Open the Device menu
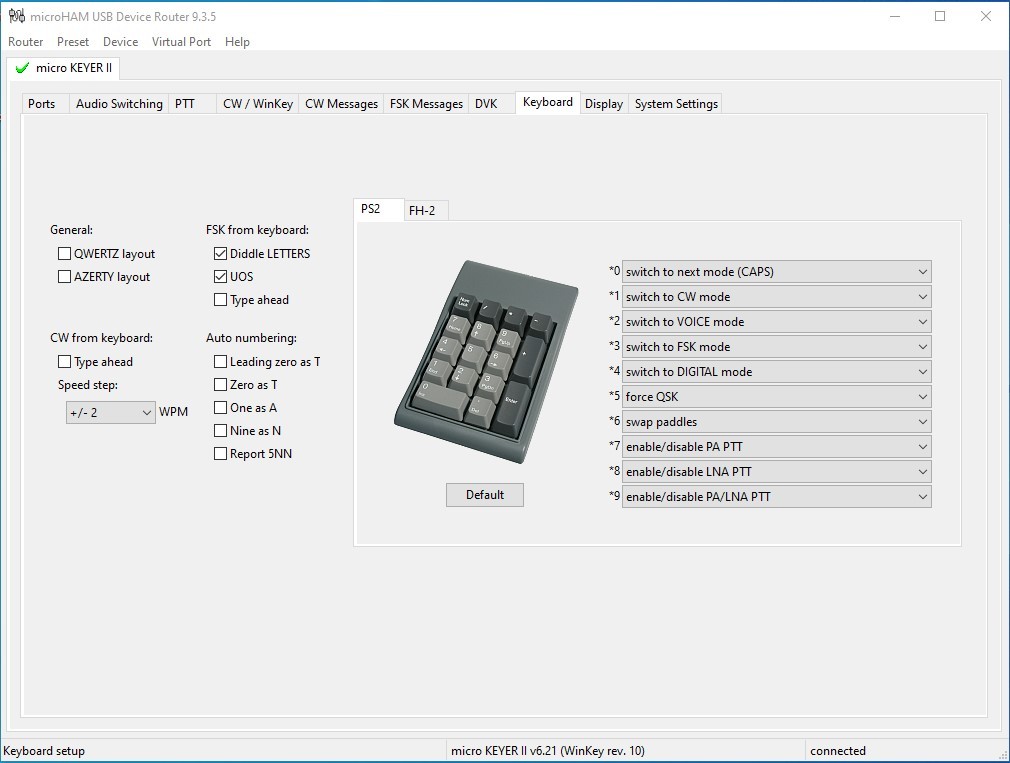 click(x=120, y=42)
